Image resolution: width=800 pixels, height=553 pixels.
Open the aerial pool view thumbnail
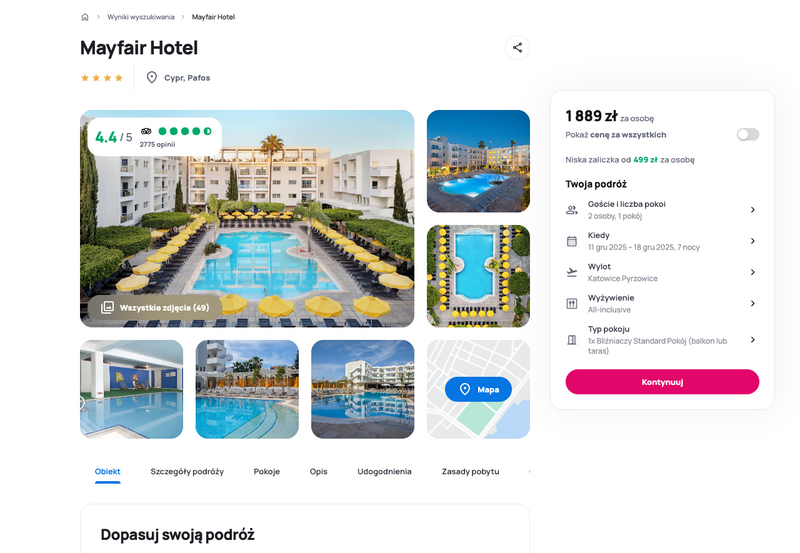(x=478, y=276)
